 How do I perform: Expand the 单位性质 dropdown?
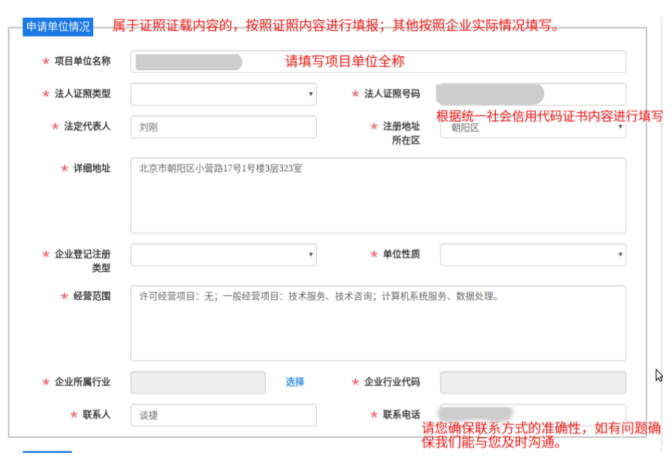pyautogui.click(x=532, y=255)
